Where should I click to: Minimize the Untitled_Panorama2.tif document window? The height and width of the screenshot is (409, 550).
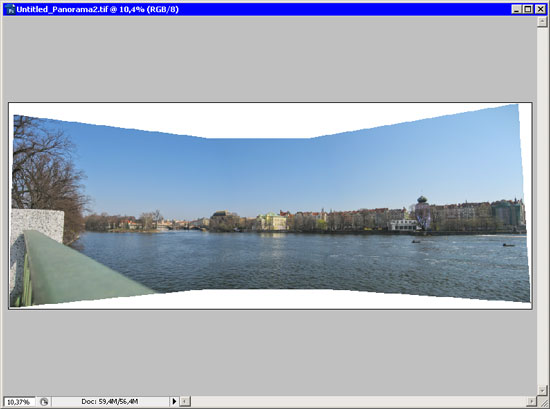pyautogui.click(x=516, y=9)
